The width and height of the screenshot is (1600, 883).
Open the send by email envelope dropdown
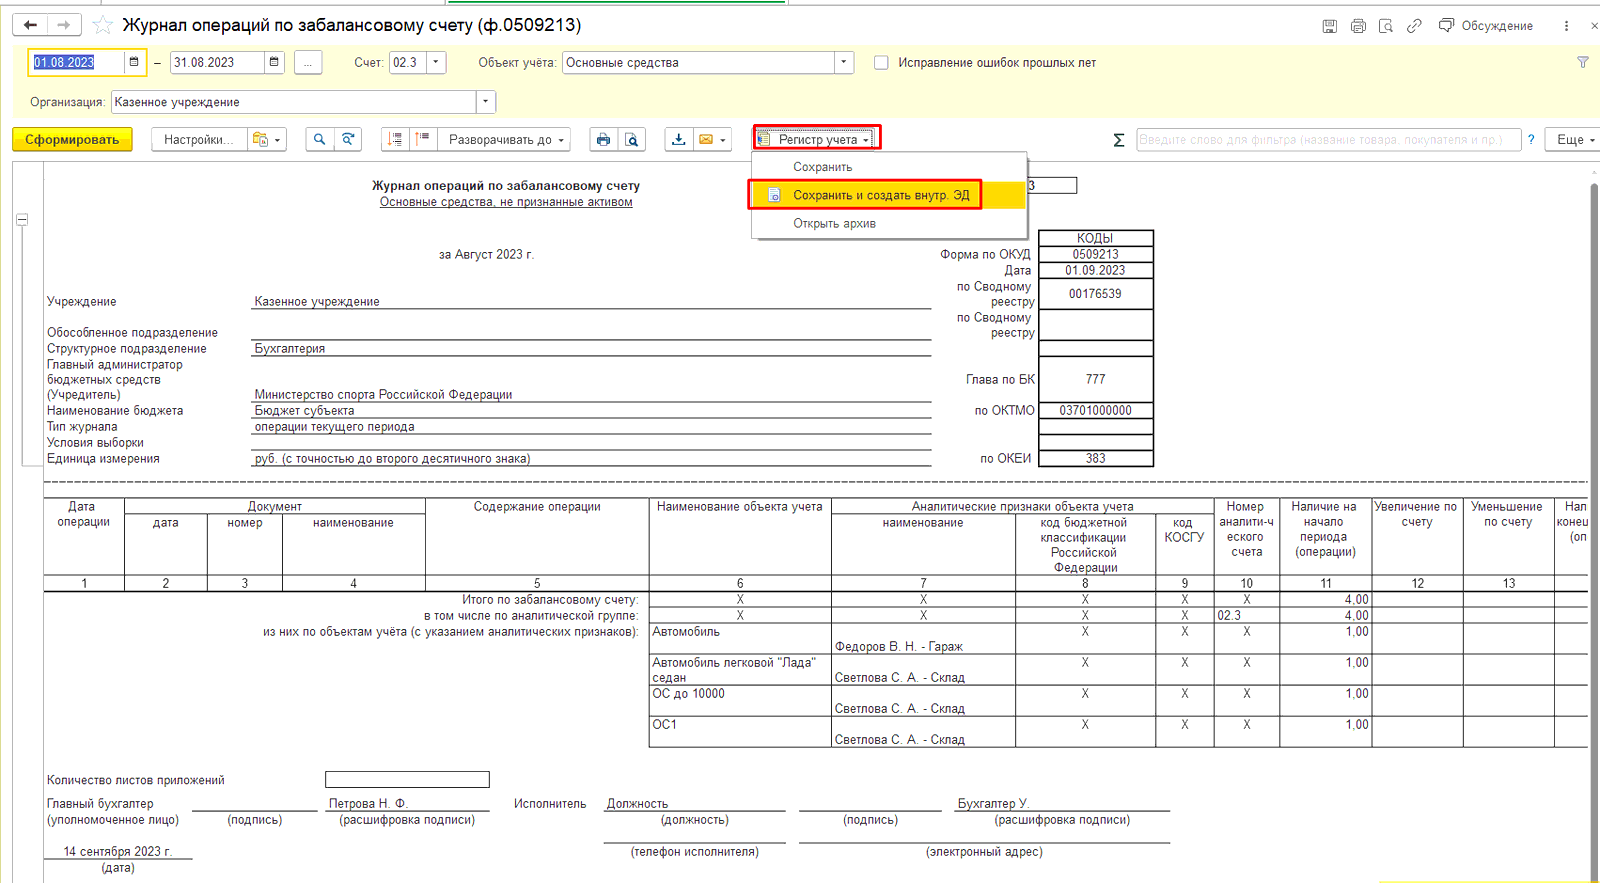(712, 139)
